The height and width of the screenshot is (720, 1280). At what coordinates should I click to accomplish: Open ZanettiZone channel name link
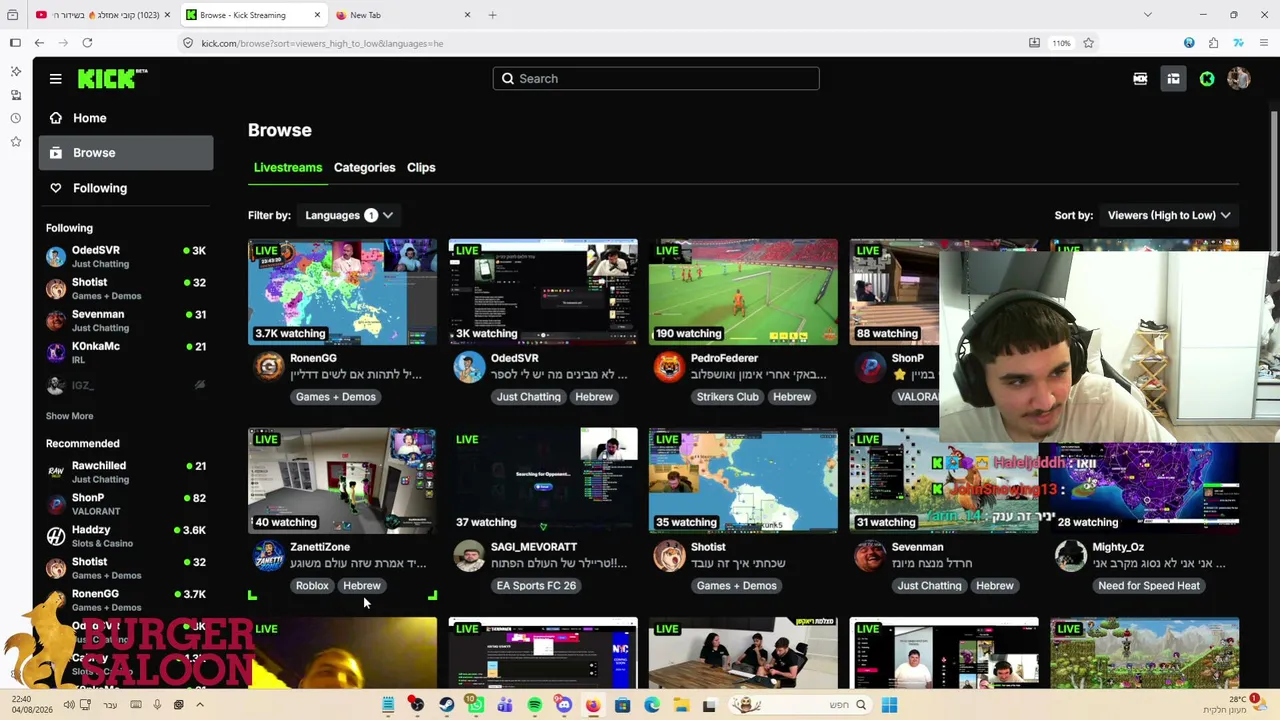point(320,547)
